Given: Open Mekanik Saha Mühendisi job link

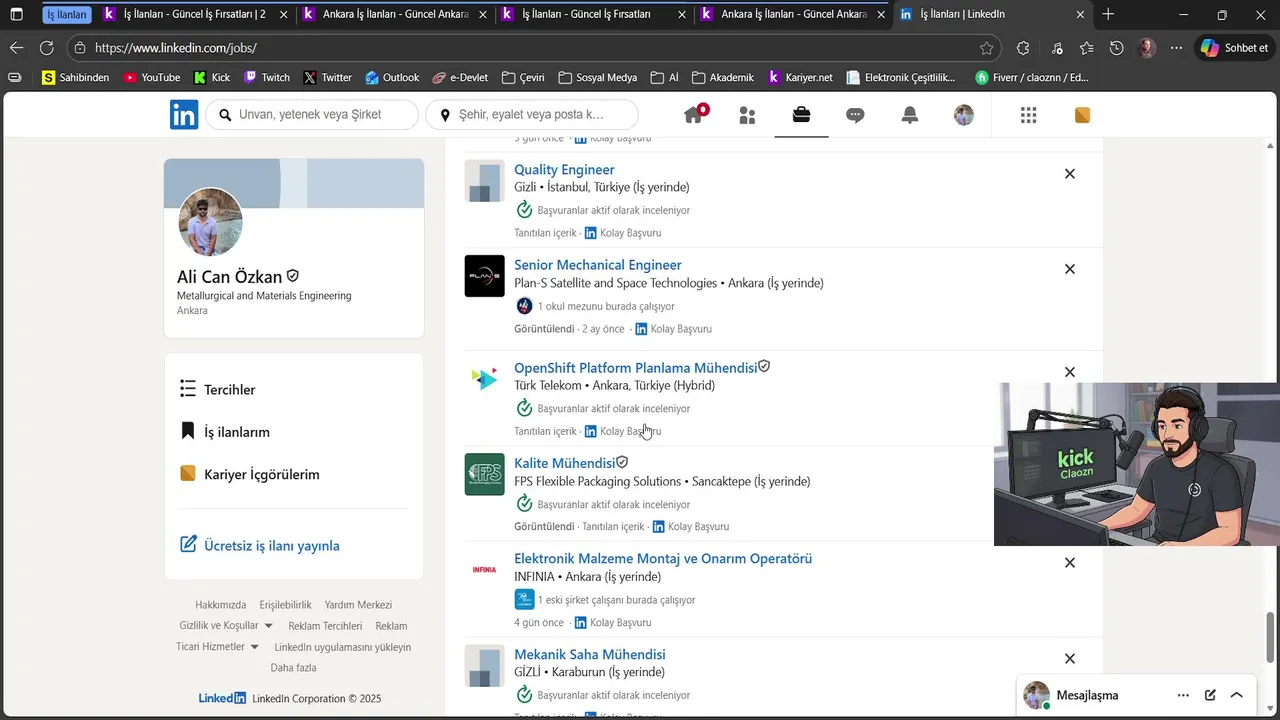Looking at the screenshot, I should coord(590,655).
